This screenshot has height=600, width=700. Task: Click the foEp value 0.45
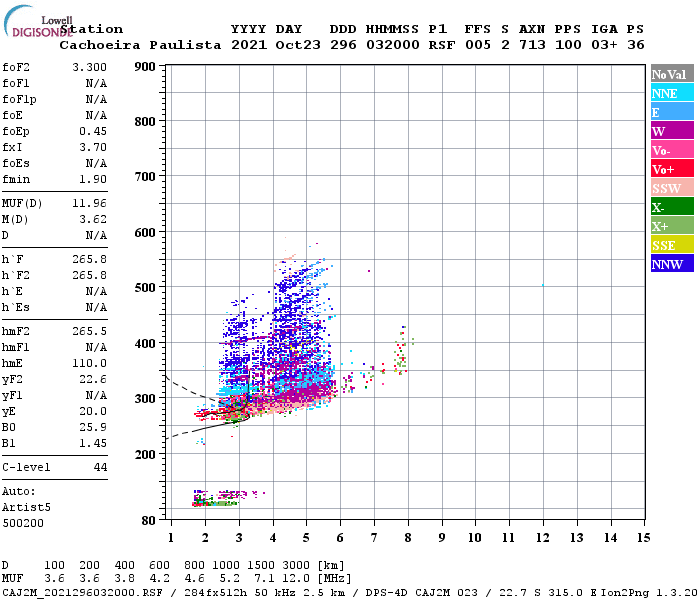coord(93,131)
